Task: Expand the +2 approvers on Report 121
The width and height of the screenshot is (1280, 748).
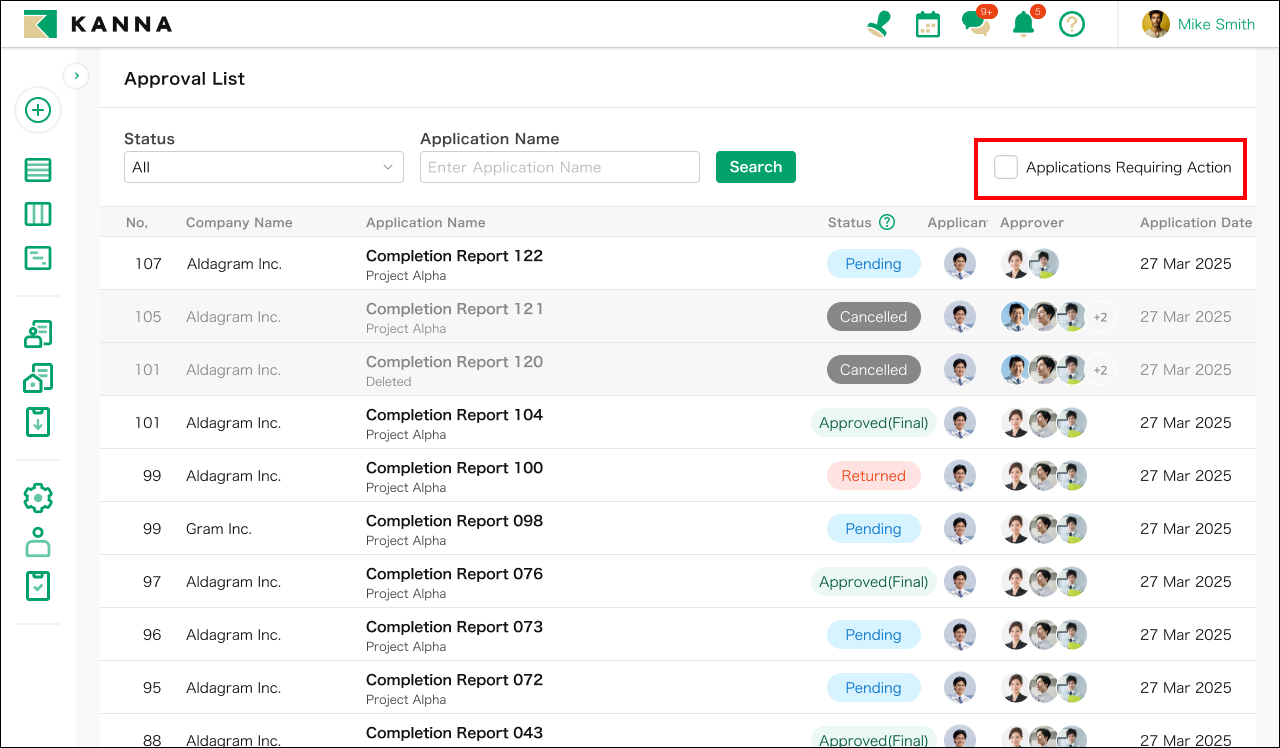Action: tap(1100, 317)
